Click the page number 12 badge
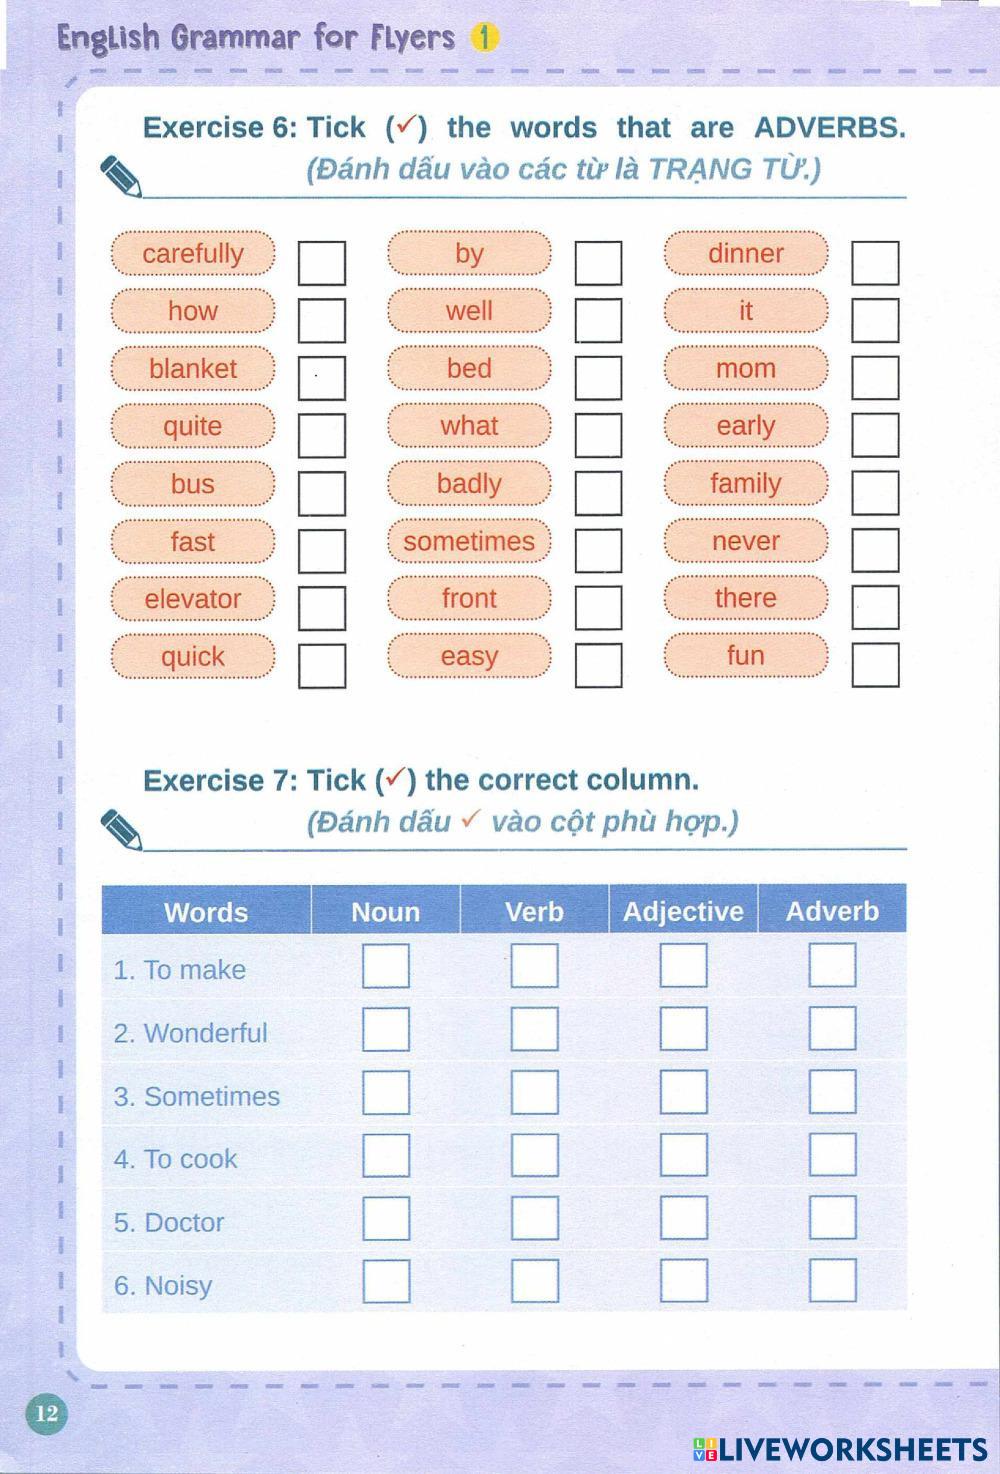Viewport: 1000px width, 1474px height. click(x=46, y=1413)
